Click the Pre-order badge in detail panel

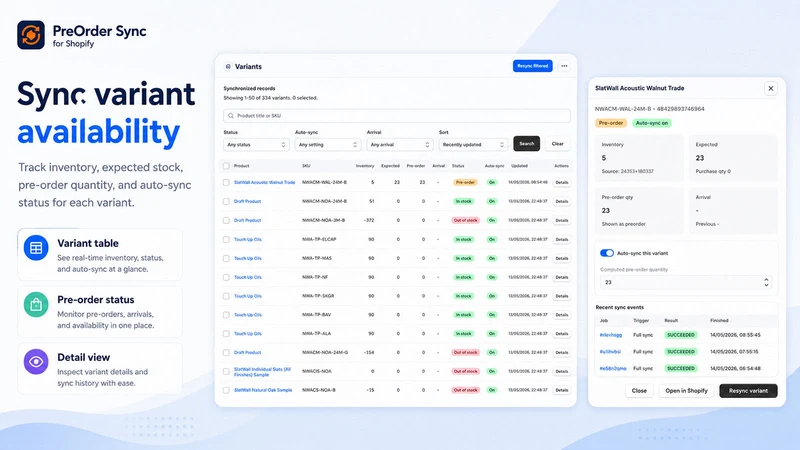click(611, 123)
